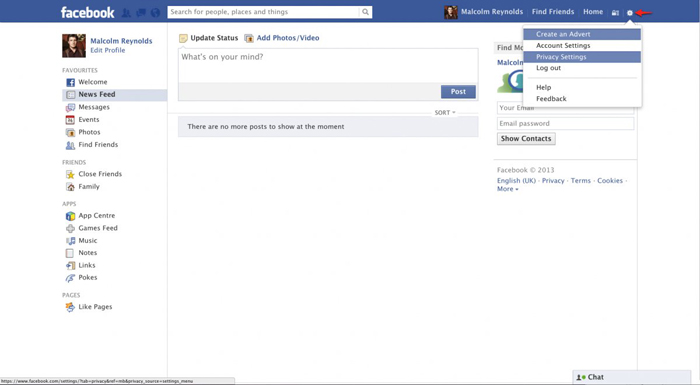Viewport: 700px width, 385px height.
Task: Open Malcolm Reynolds profile in top bar
Action: pos(492,12)
